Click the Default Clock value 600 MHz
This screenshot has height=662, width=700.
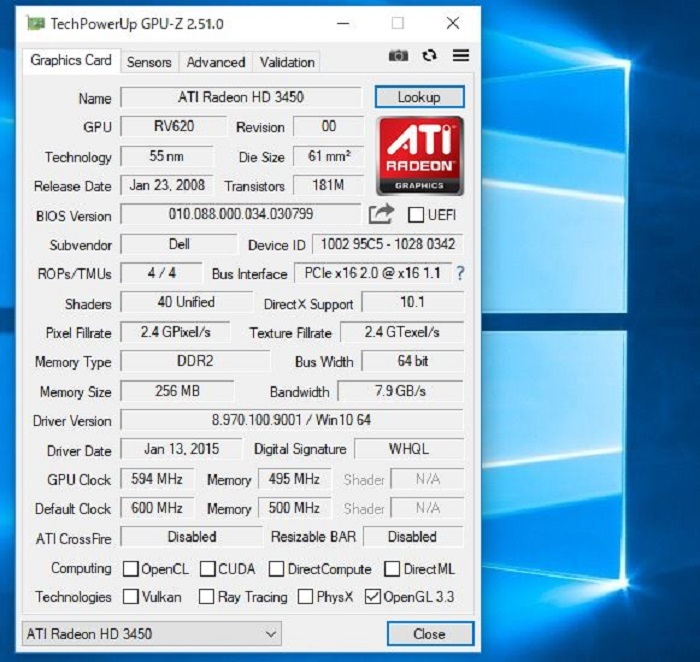157,508
